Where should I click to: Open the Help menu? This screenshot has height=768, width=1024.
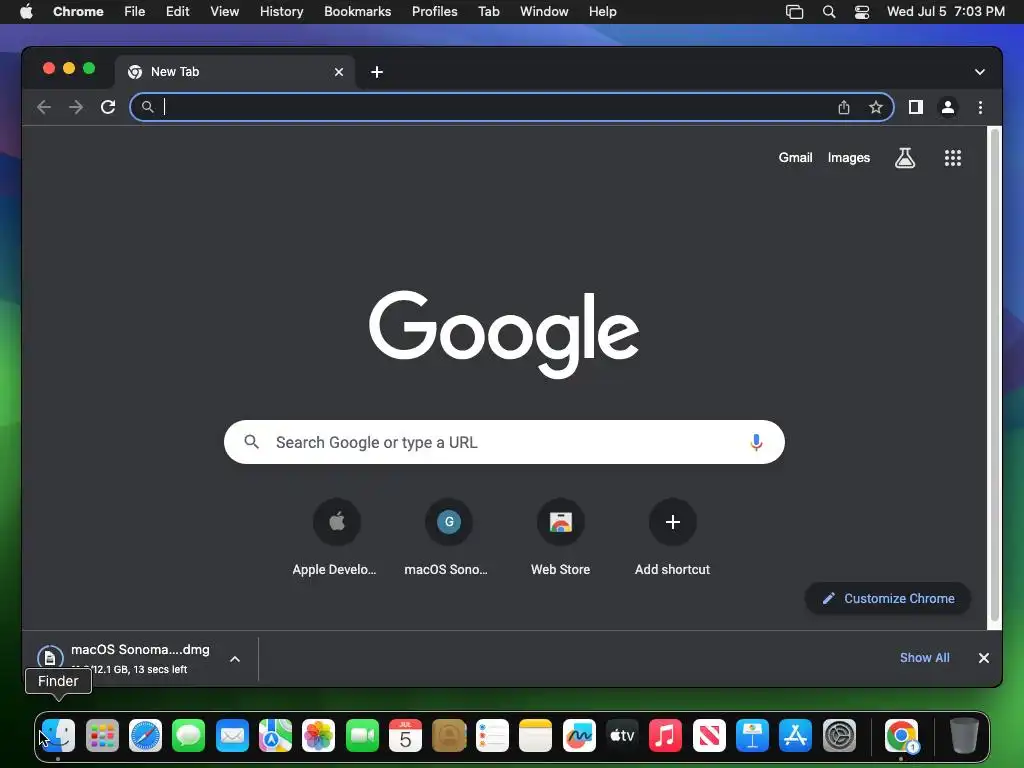[x=602, y=12]
